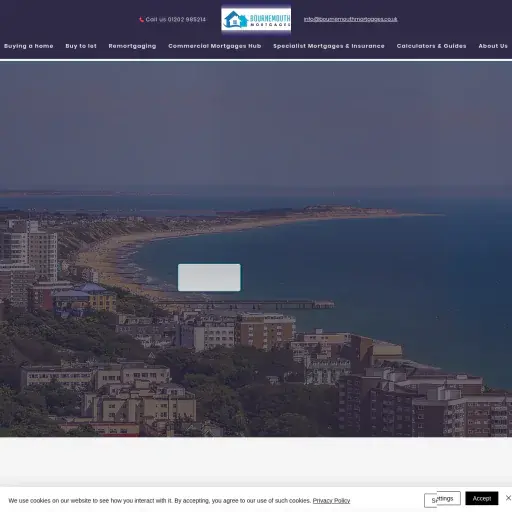Viewport: 512px width, 512px height.
Task: Open Specialist Mortgages & Insurance menu
Action: tap(329, 46)
